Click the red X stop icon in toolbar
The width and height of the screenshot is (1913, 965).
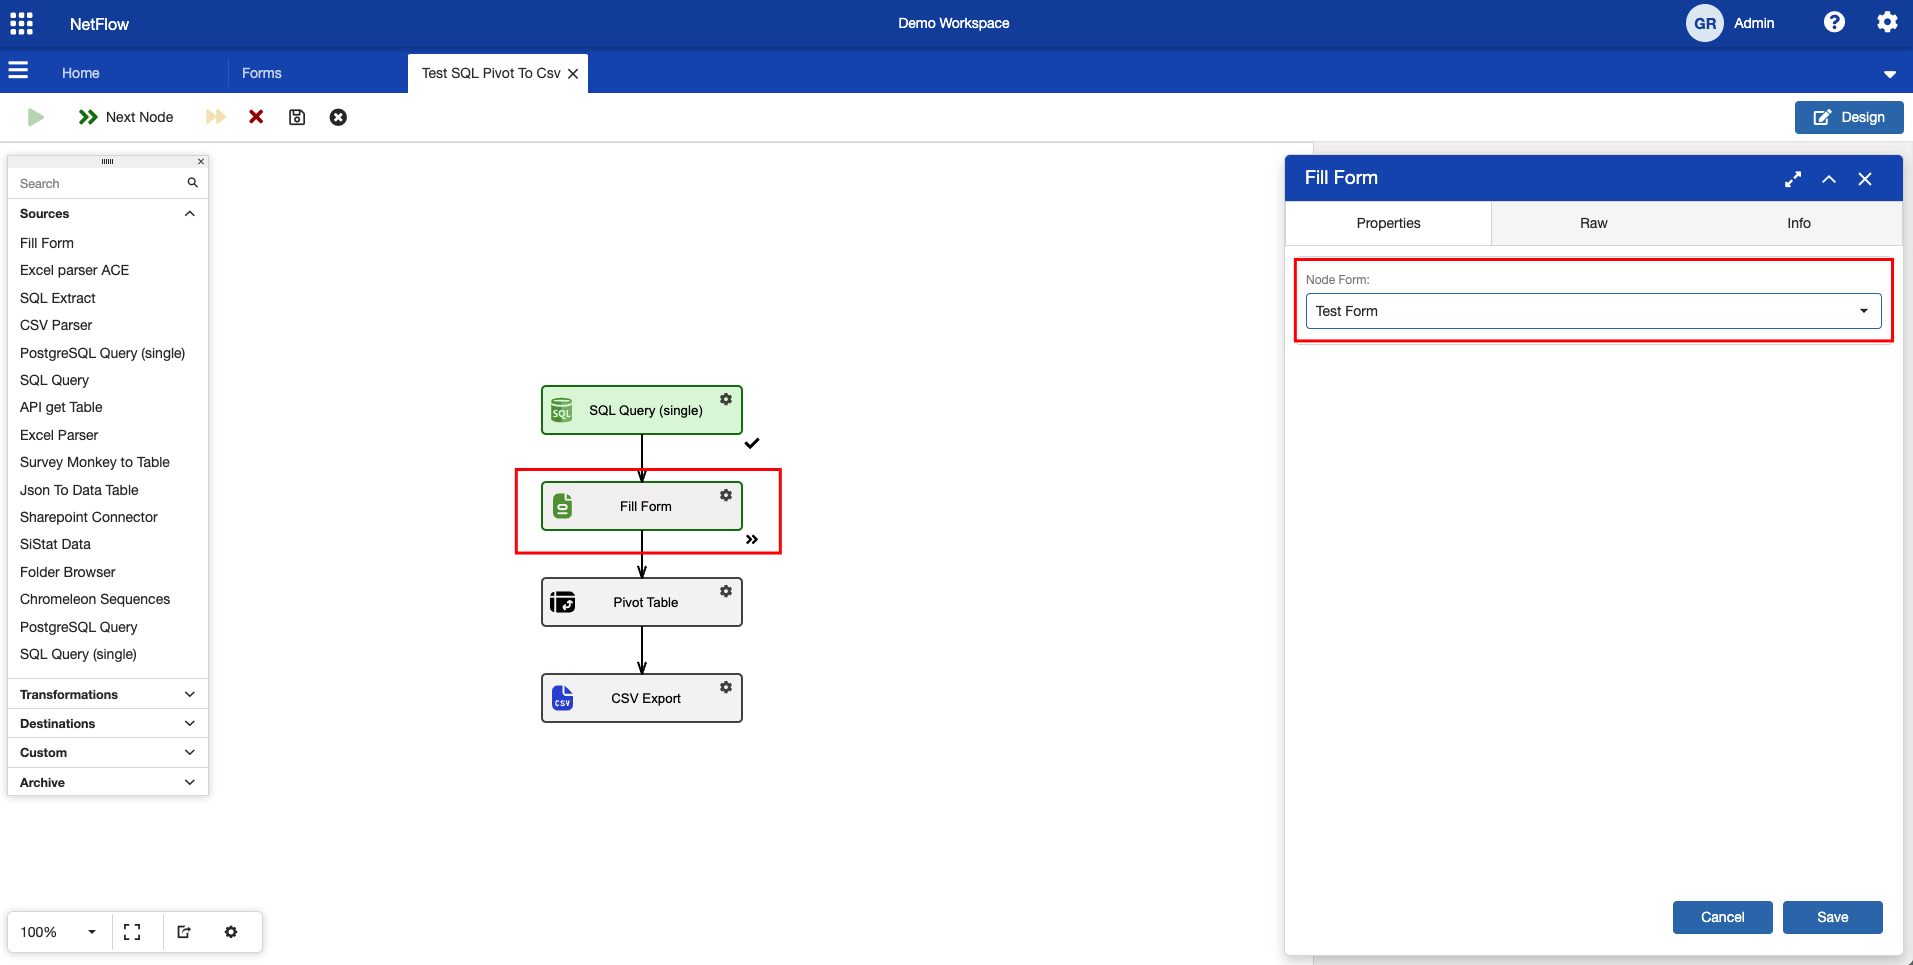[256, 117]
